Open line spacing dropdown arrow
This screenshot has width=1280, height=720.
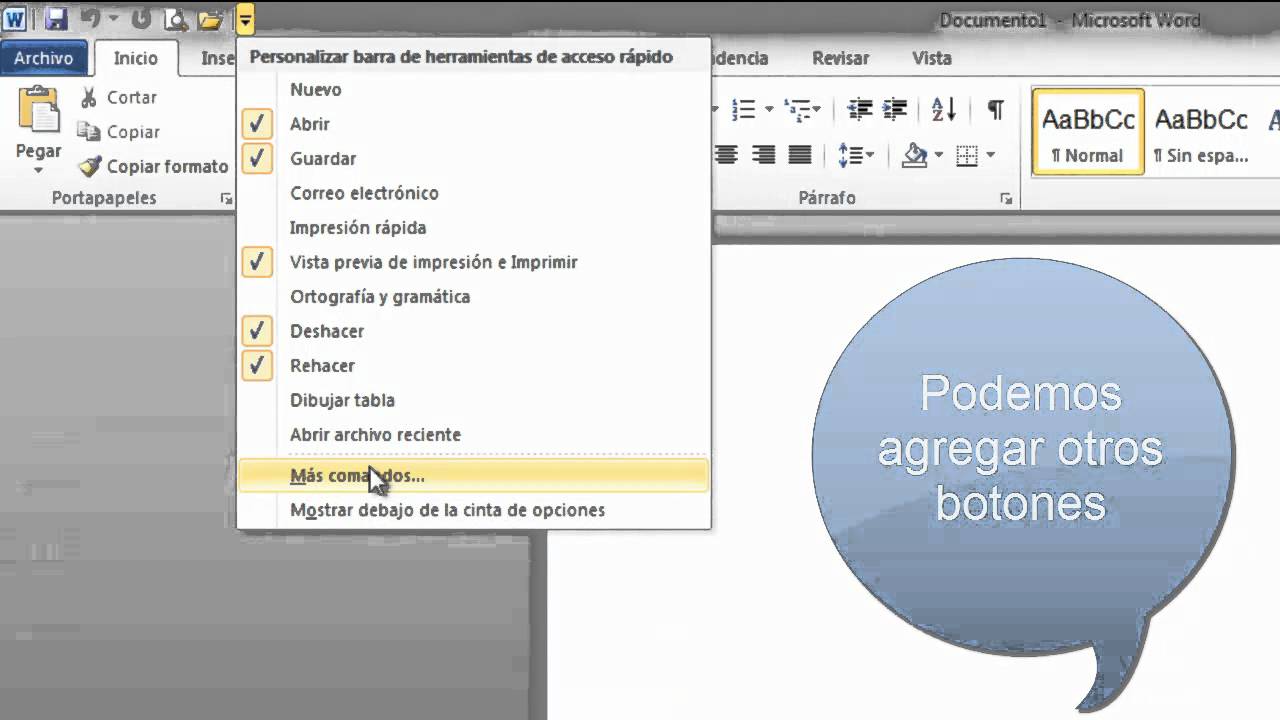click(x=869, y=155)
